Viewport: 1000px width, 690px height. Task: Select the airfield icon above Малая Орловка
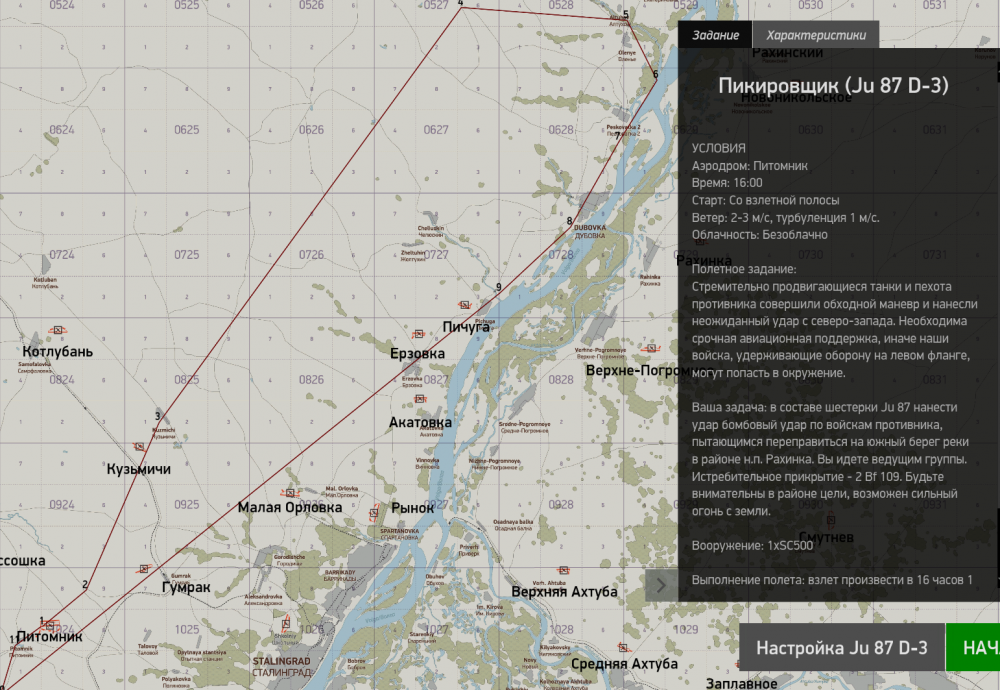coord(290,493)
